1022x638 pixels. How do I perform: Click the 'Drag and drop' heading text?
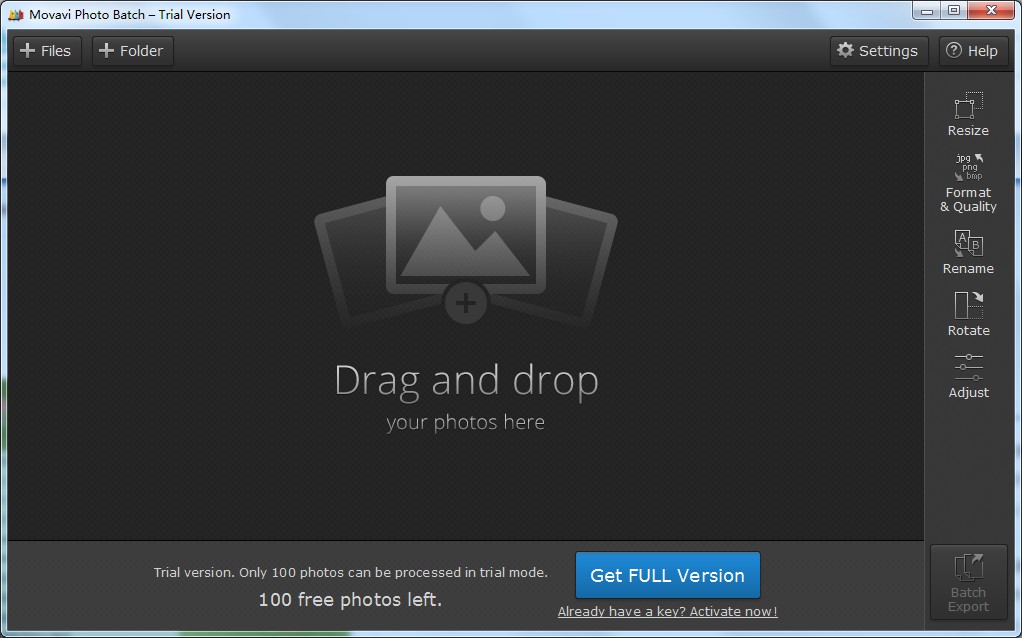[466, 381]
